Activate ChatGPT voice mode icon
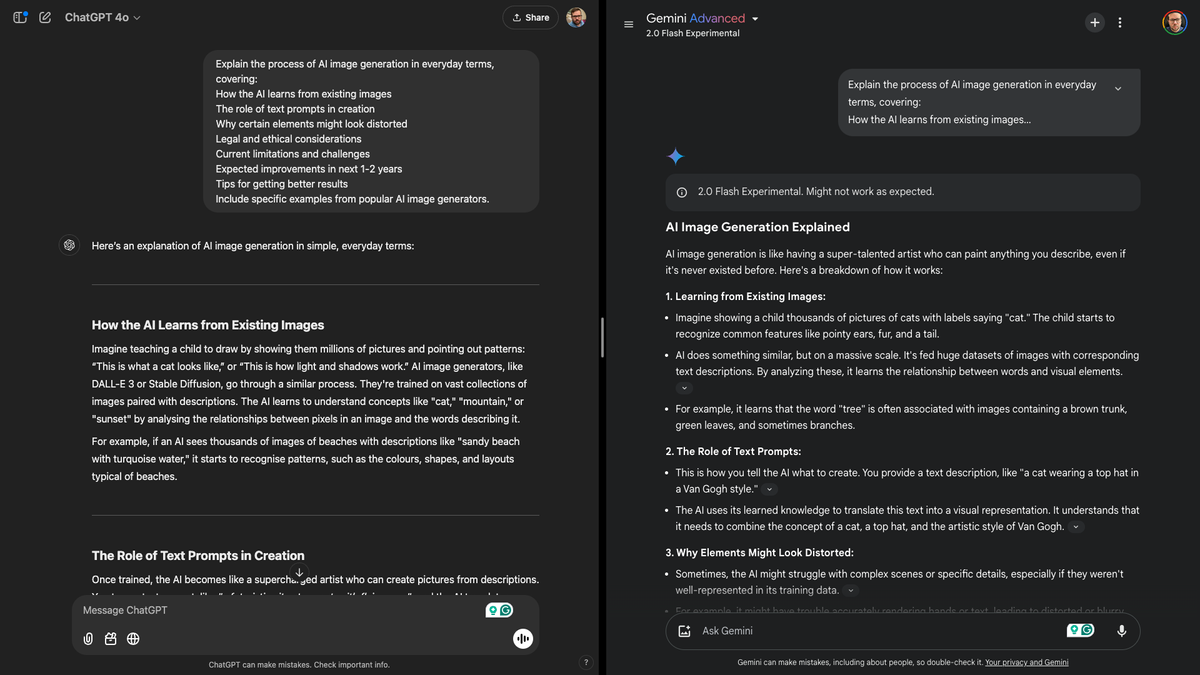Viewport: 1200px width, 675px height. (x=523, y=638)
